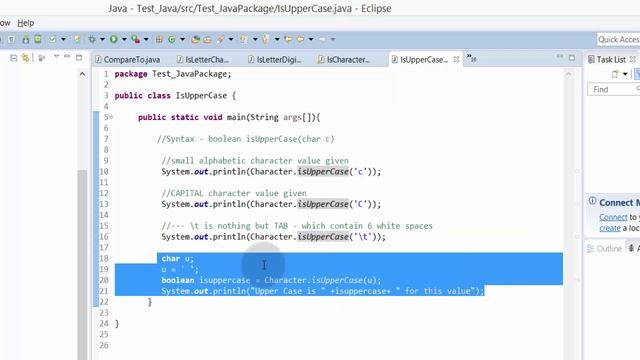Click the Save All green disk icon
Viewport: 640px width, 360px height.
tap(38, 39)
